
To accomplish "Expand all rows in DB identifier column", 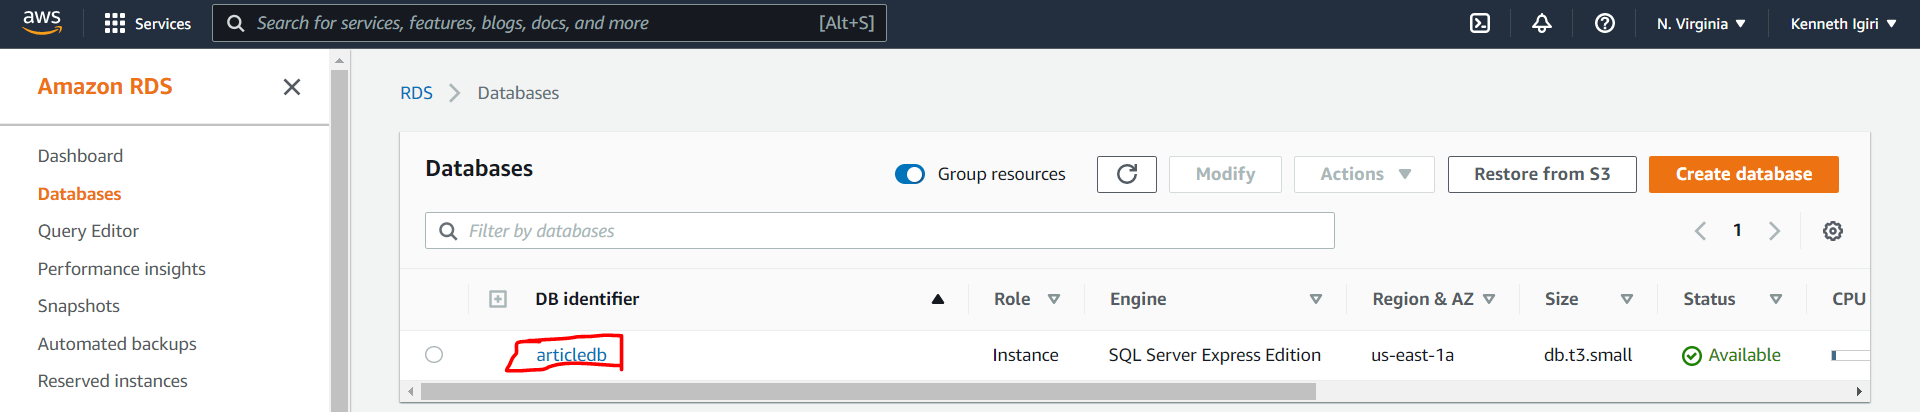I will pos(498,299).
